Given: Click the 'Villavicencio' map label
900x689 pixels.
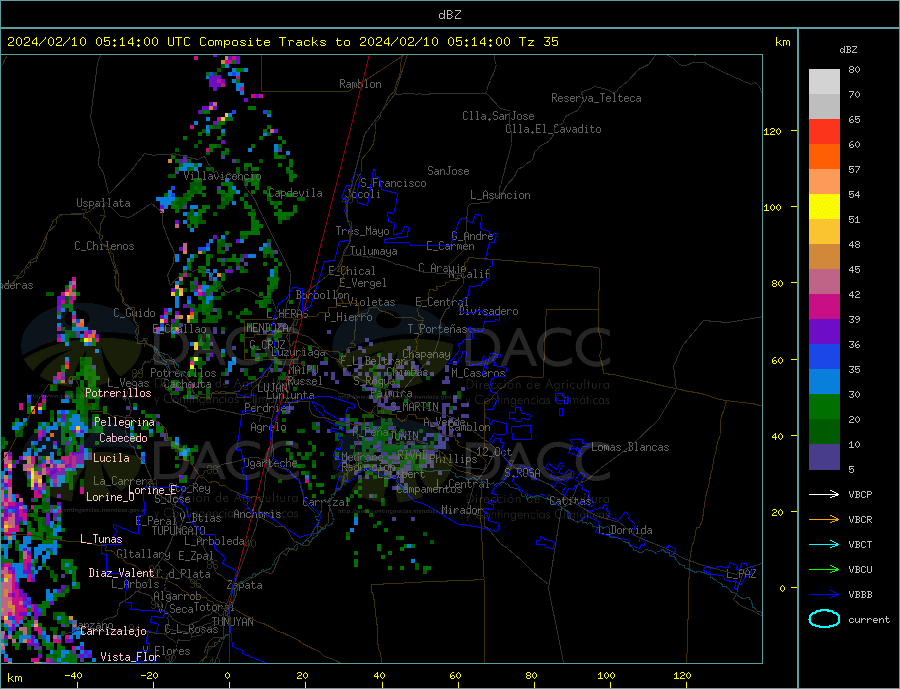Looking at the screenshot, I should click(x=222, y=176).
